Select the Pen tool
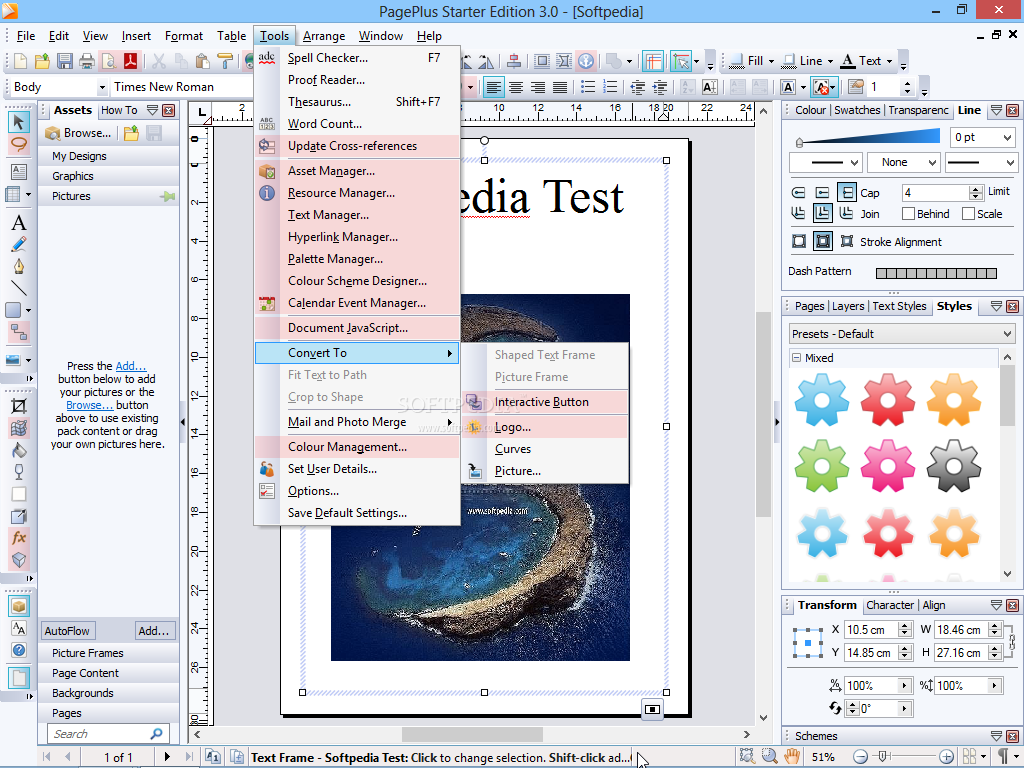Screen dimensions: 1024x768 point(18,266)
